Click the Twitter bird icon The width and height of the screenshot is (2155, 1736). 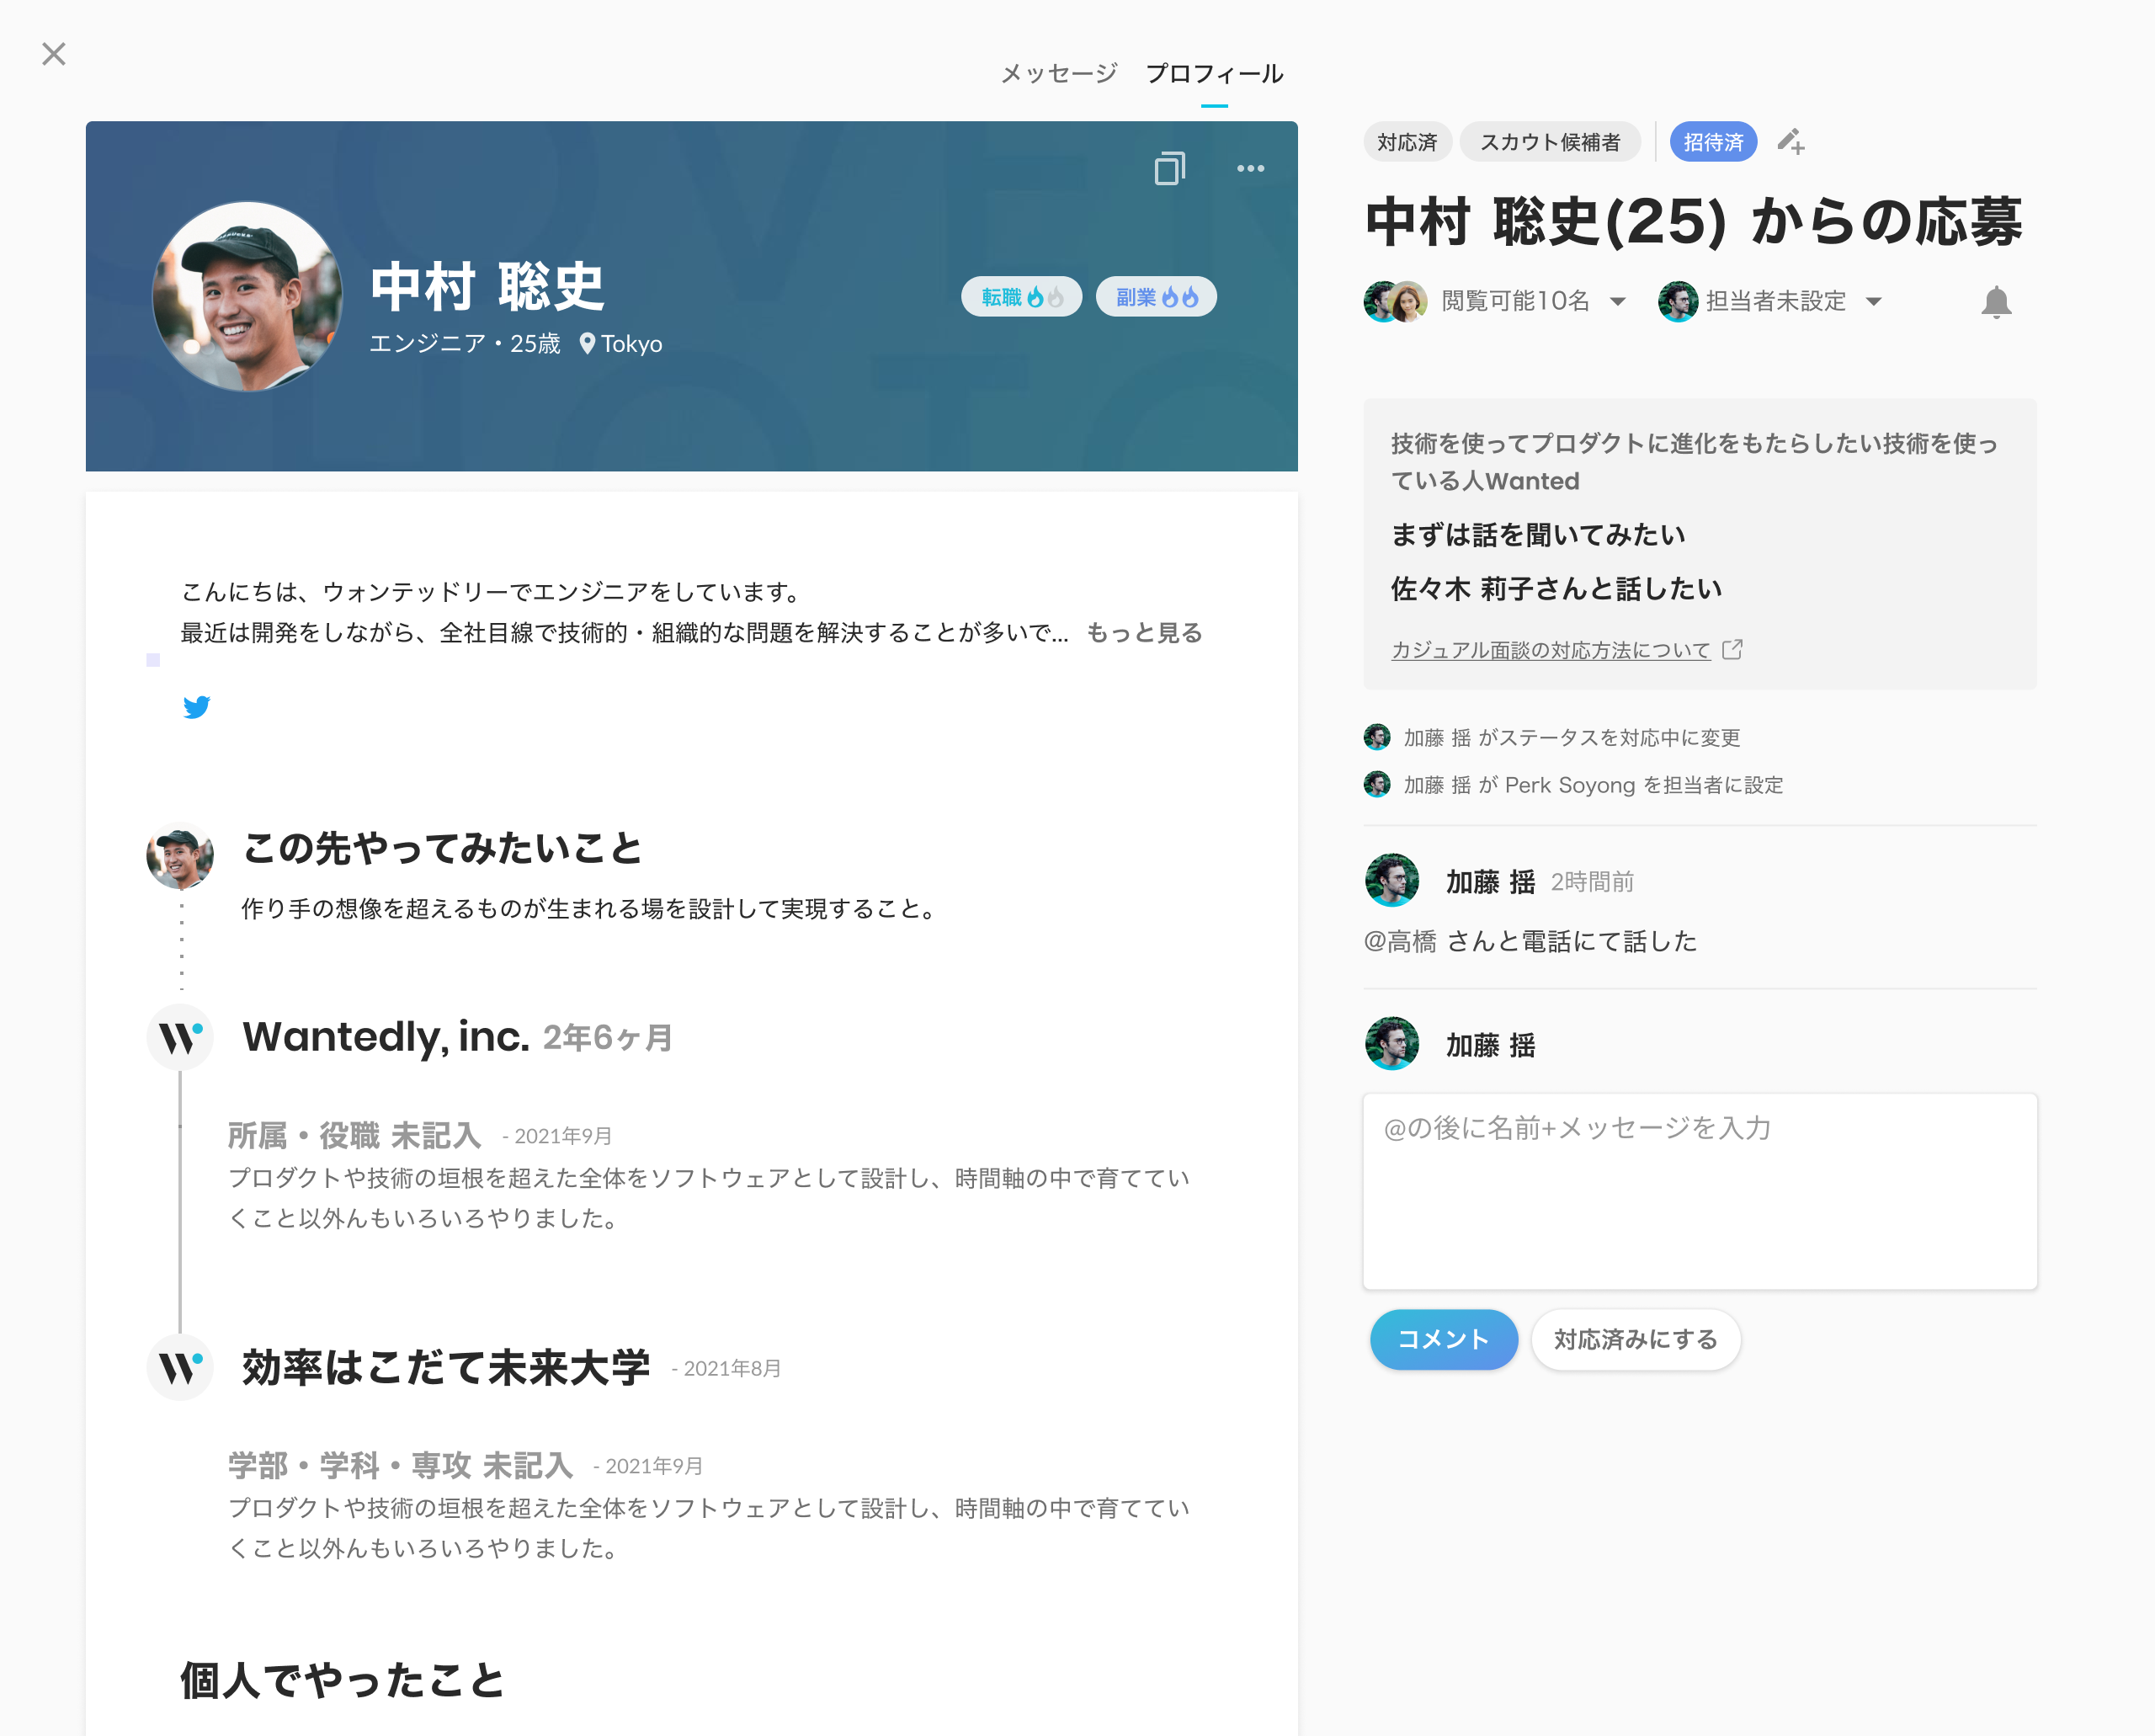pyautogui.click(x=197, y=707)
